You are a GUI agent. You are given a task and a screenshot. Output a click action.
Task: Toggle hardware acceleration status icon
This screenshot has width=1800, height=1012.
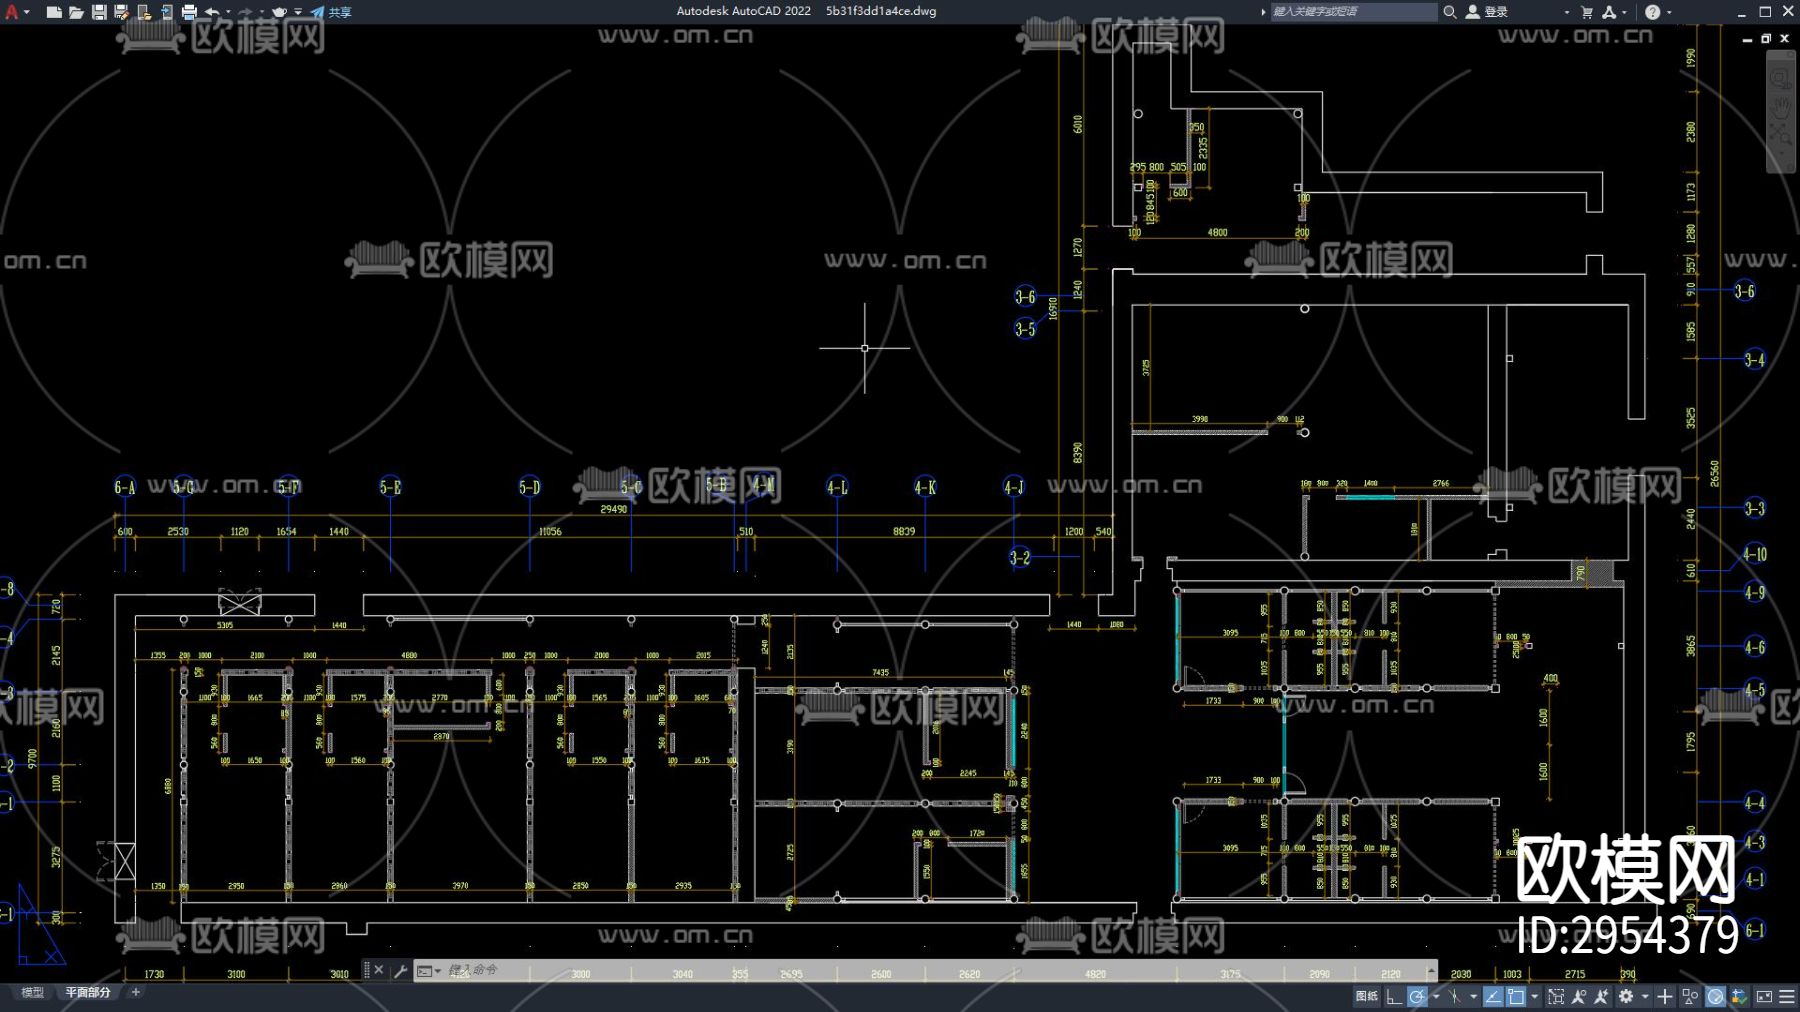[1715, 996]
